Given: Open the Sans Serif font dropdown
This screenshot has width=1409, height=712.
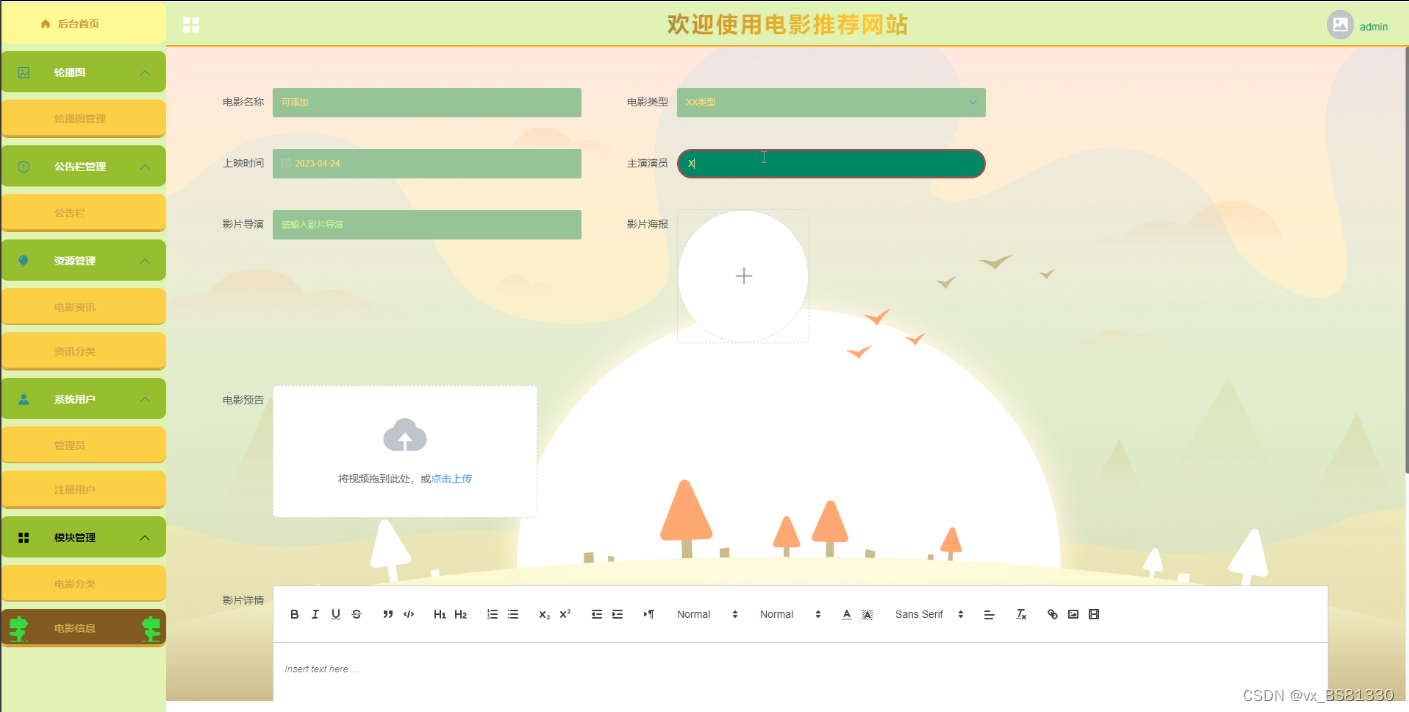Looking at the screenshot, I should [x=930, y=614].
